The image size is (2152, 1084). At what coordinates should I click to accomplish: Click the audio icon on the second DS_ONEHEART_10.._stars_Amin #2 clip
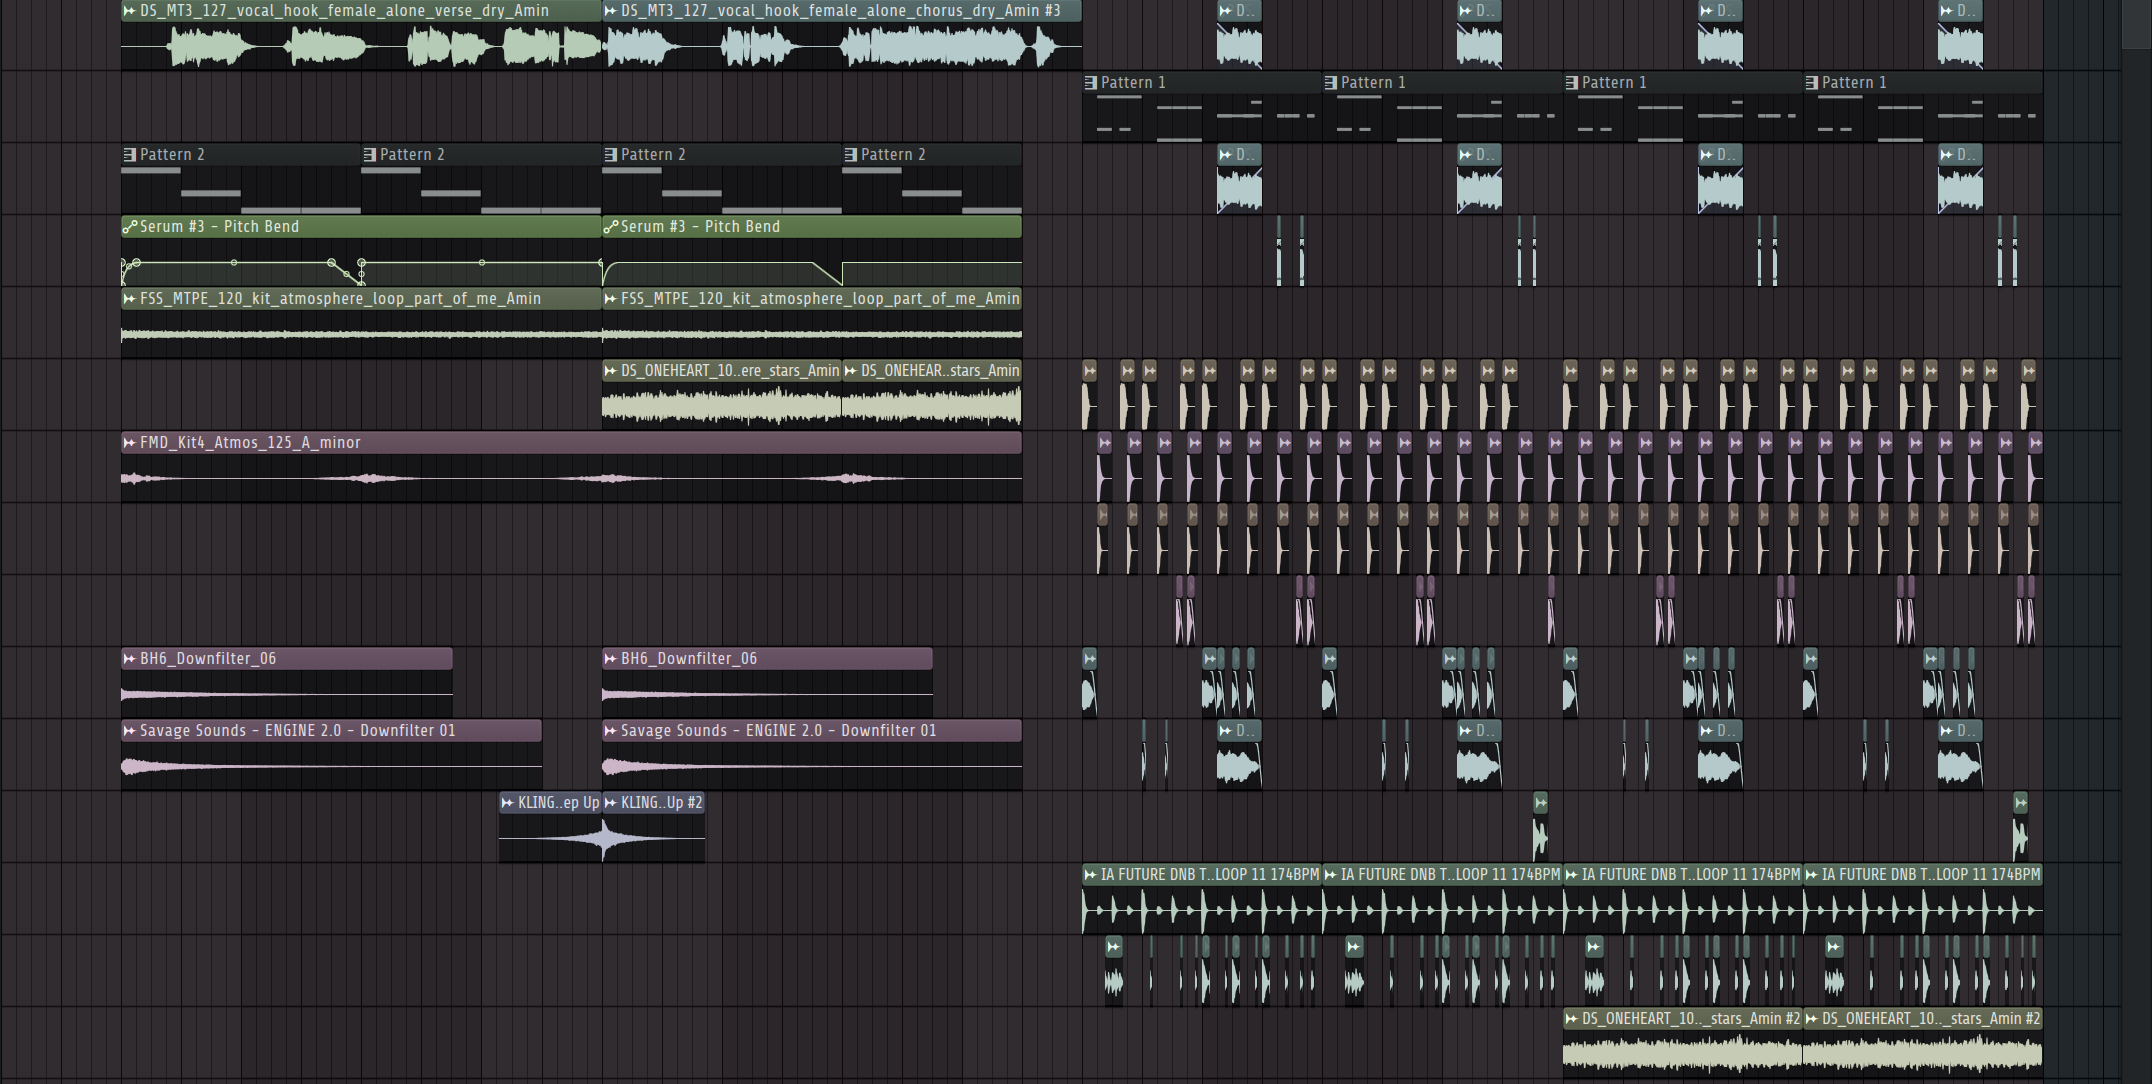click(1811, 1019)
